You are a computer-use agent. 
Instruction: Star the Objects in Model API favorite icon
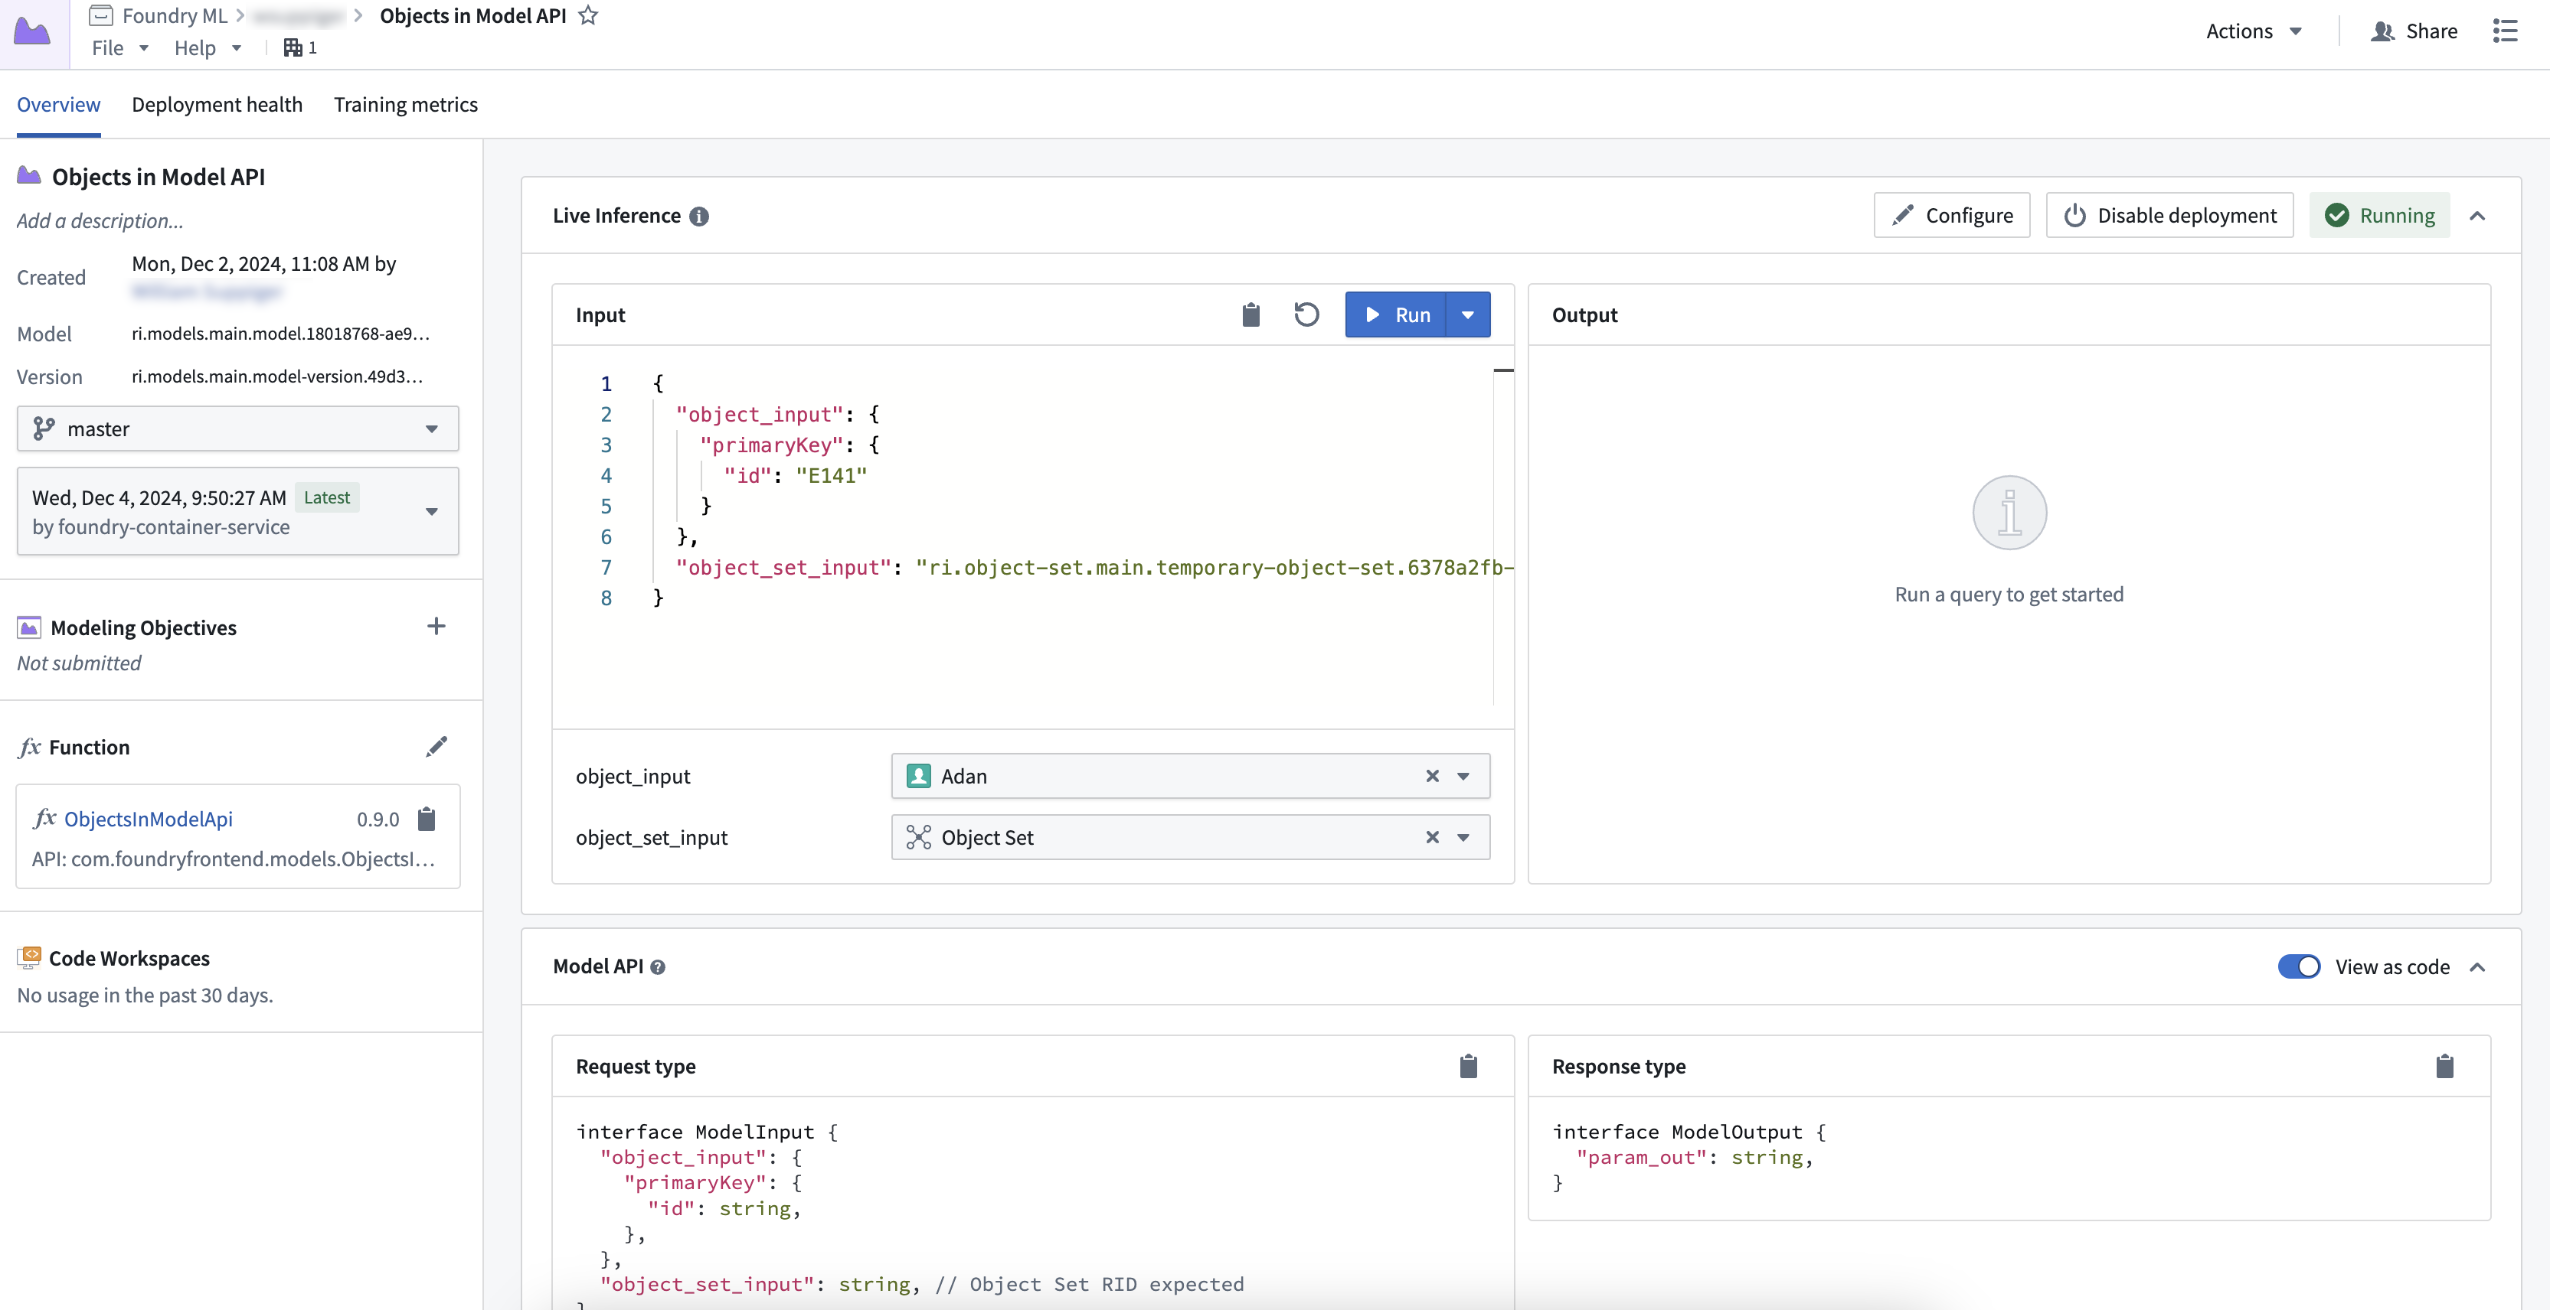pyautogui.click(x=589, y=15)
